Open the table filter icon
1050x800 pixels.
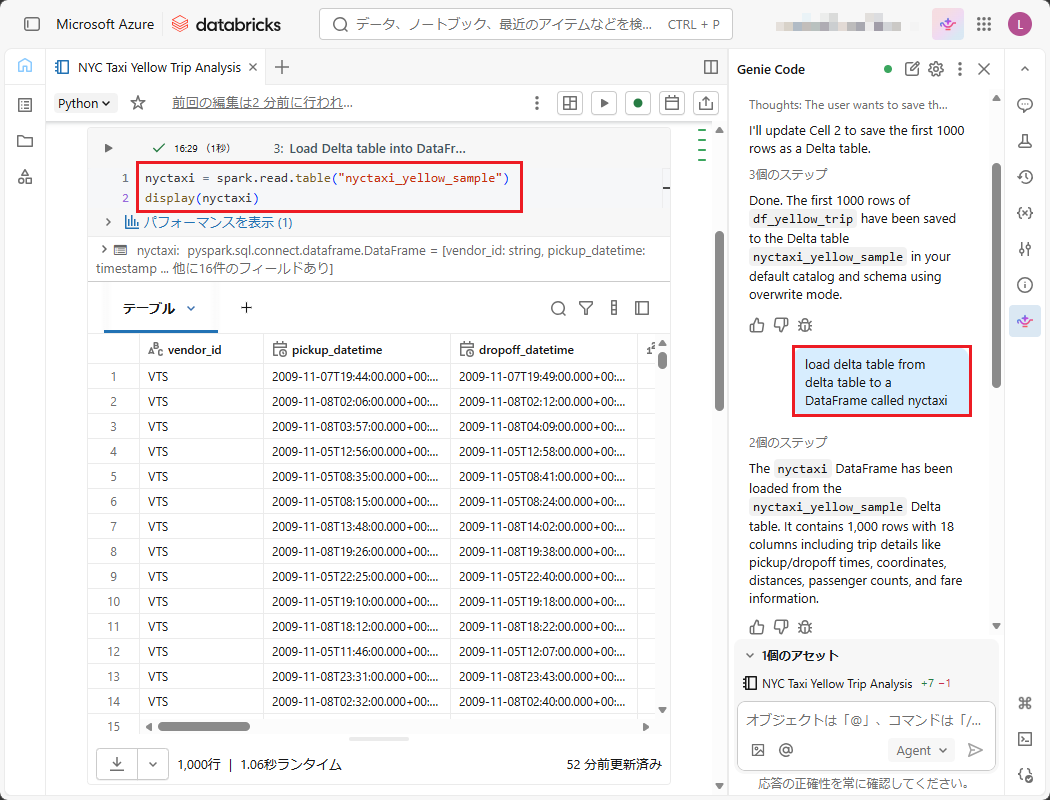click(x=587, y=308)
